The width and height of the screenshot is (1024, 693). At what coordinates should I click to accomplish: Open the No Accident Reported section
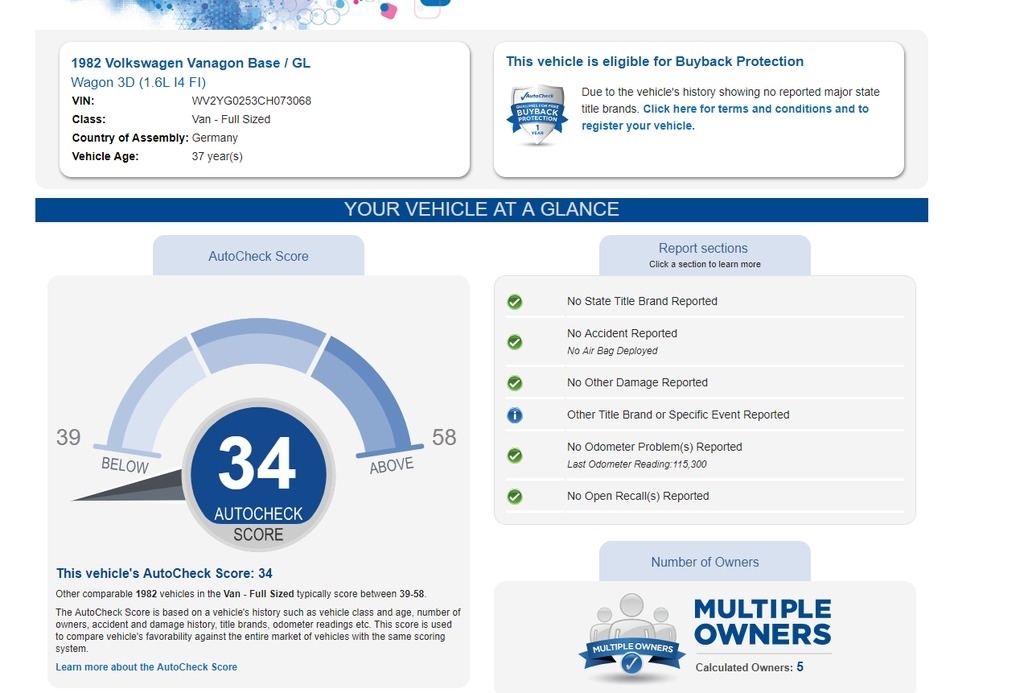622,334
